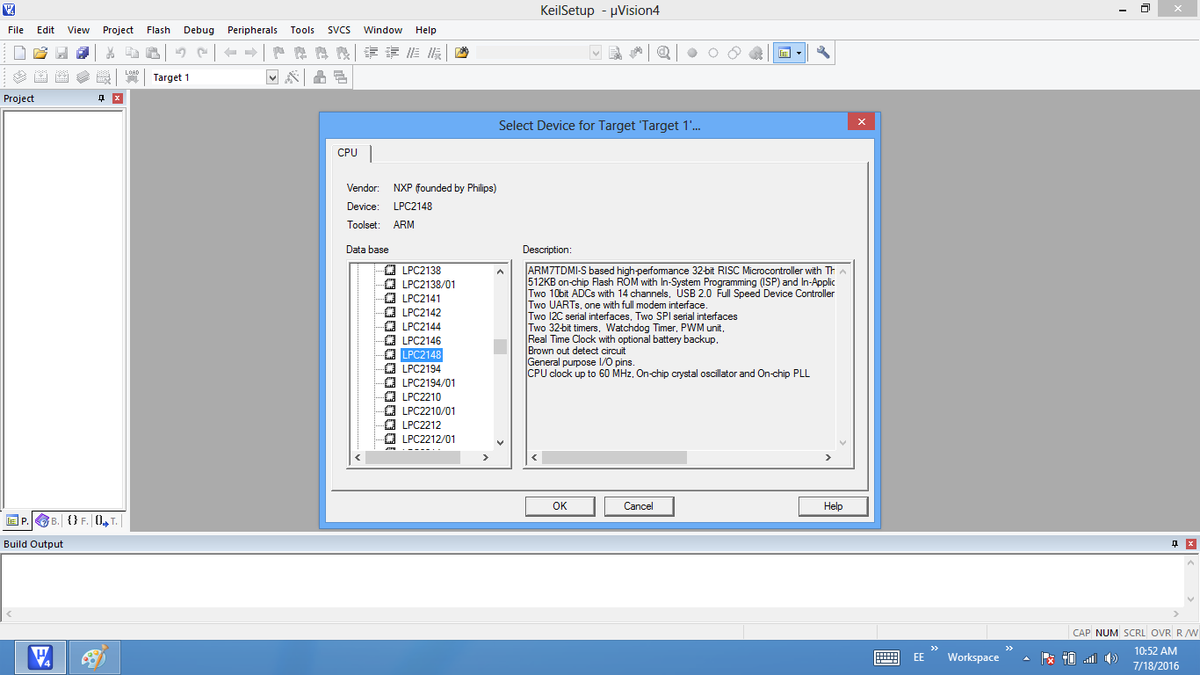Click the Save All toolbar icon
Viewport: 1200px width, 675px height.
pyautogui.click(x=81, y=52)
